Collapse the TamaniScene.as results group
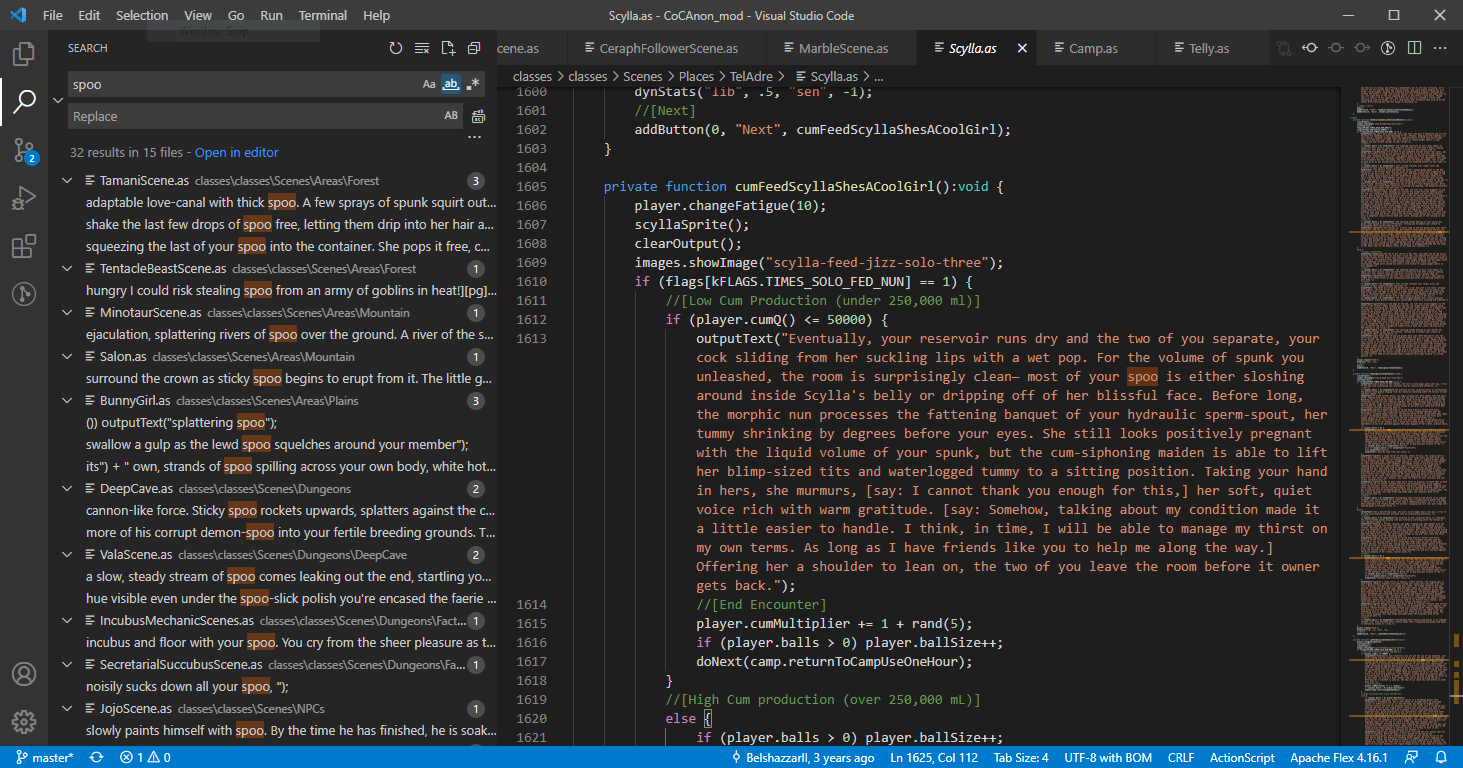 67,181
